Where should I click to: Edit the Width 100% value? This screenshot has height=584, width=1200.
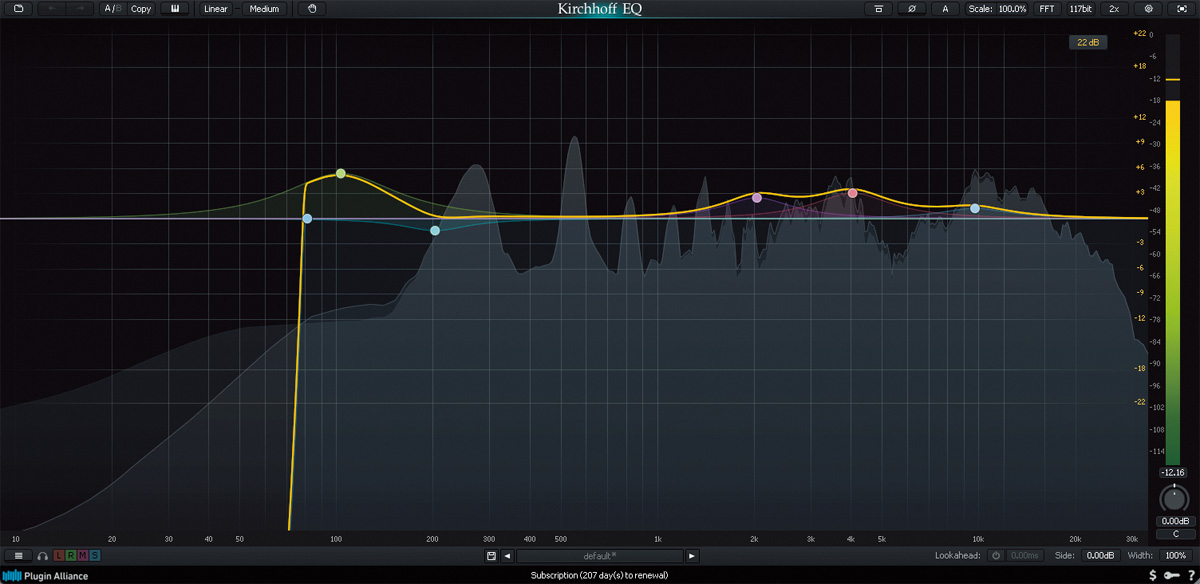(1176, 555)
